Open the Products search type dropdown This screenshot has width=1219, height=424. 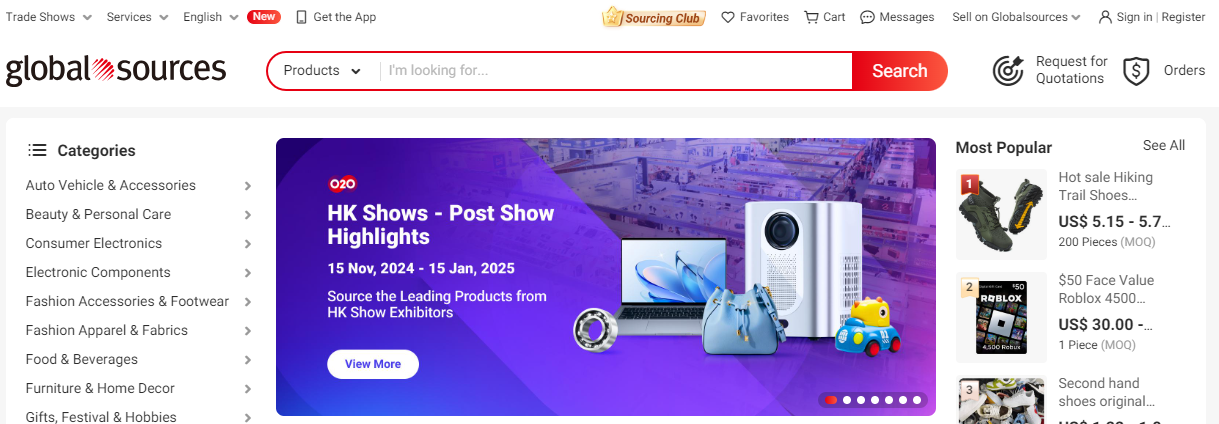pyautogui.click(x=322, y=71)
